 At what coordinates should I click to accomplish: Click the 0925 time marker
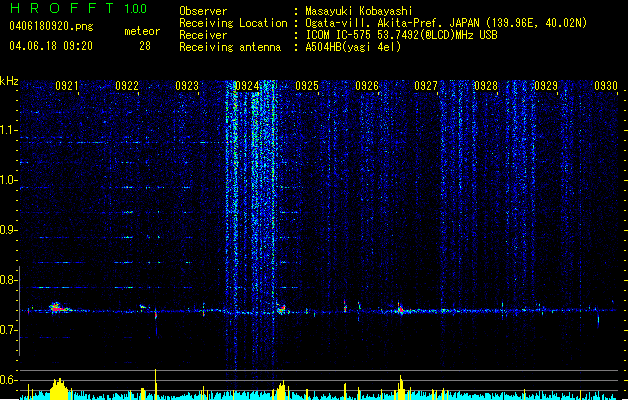[x=307, y=86]
